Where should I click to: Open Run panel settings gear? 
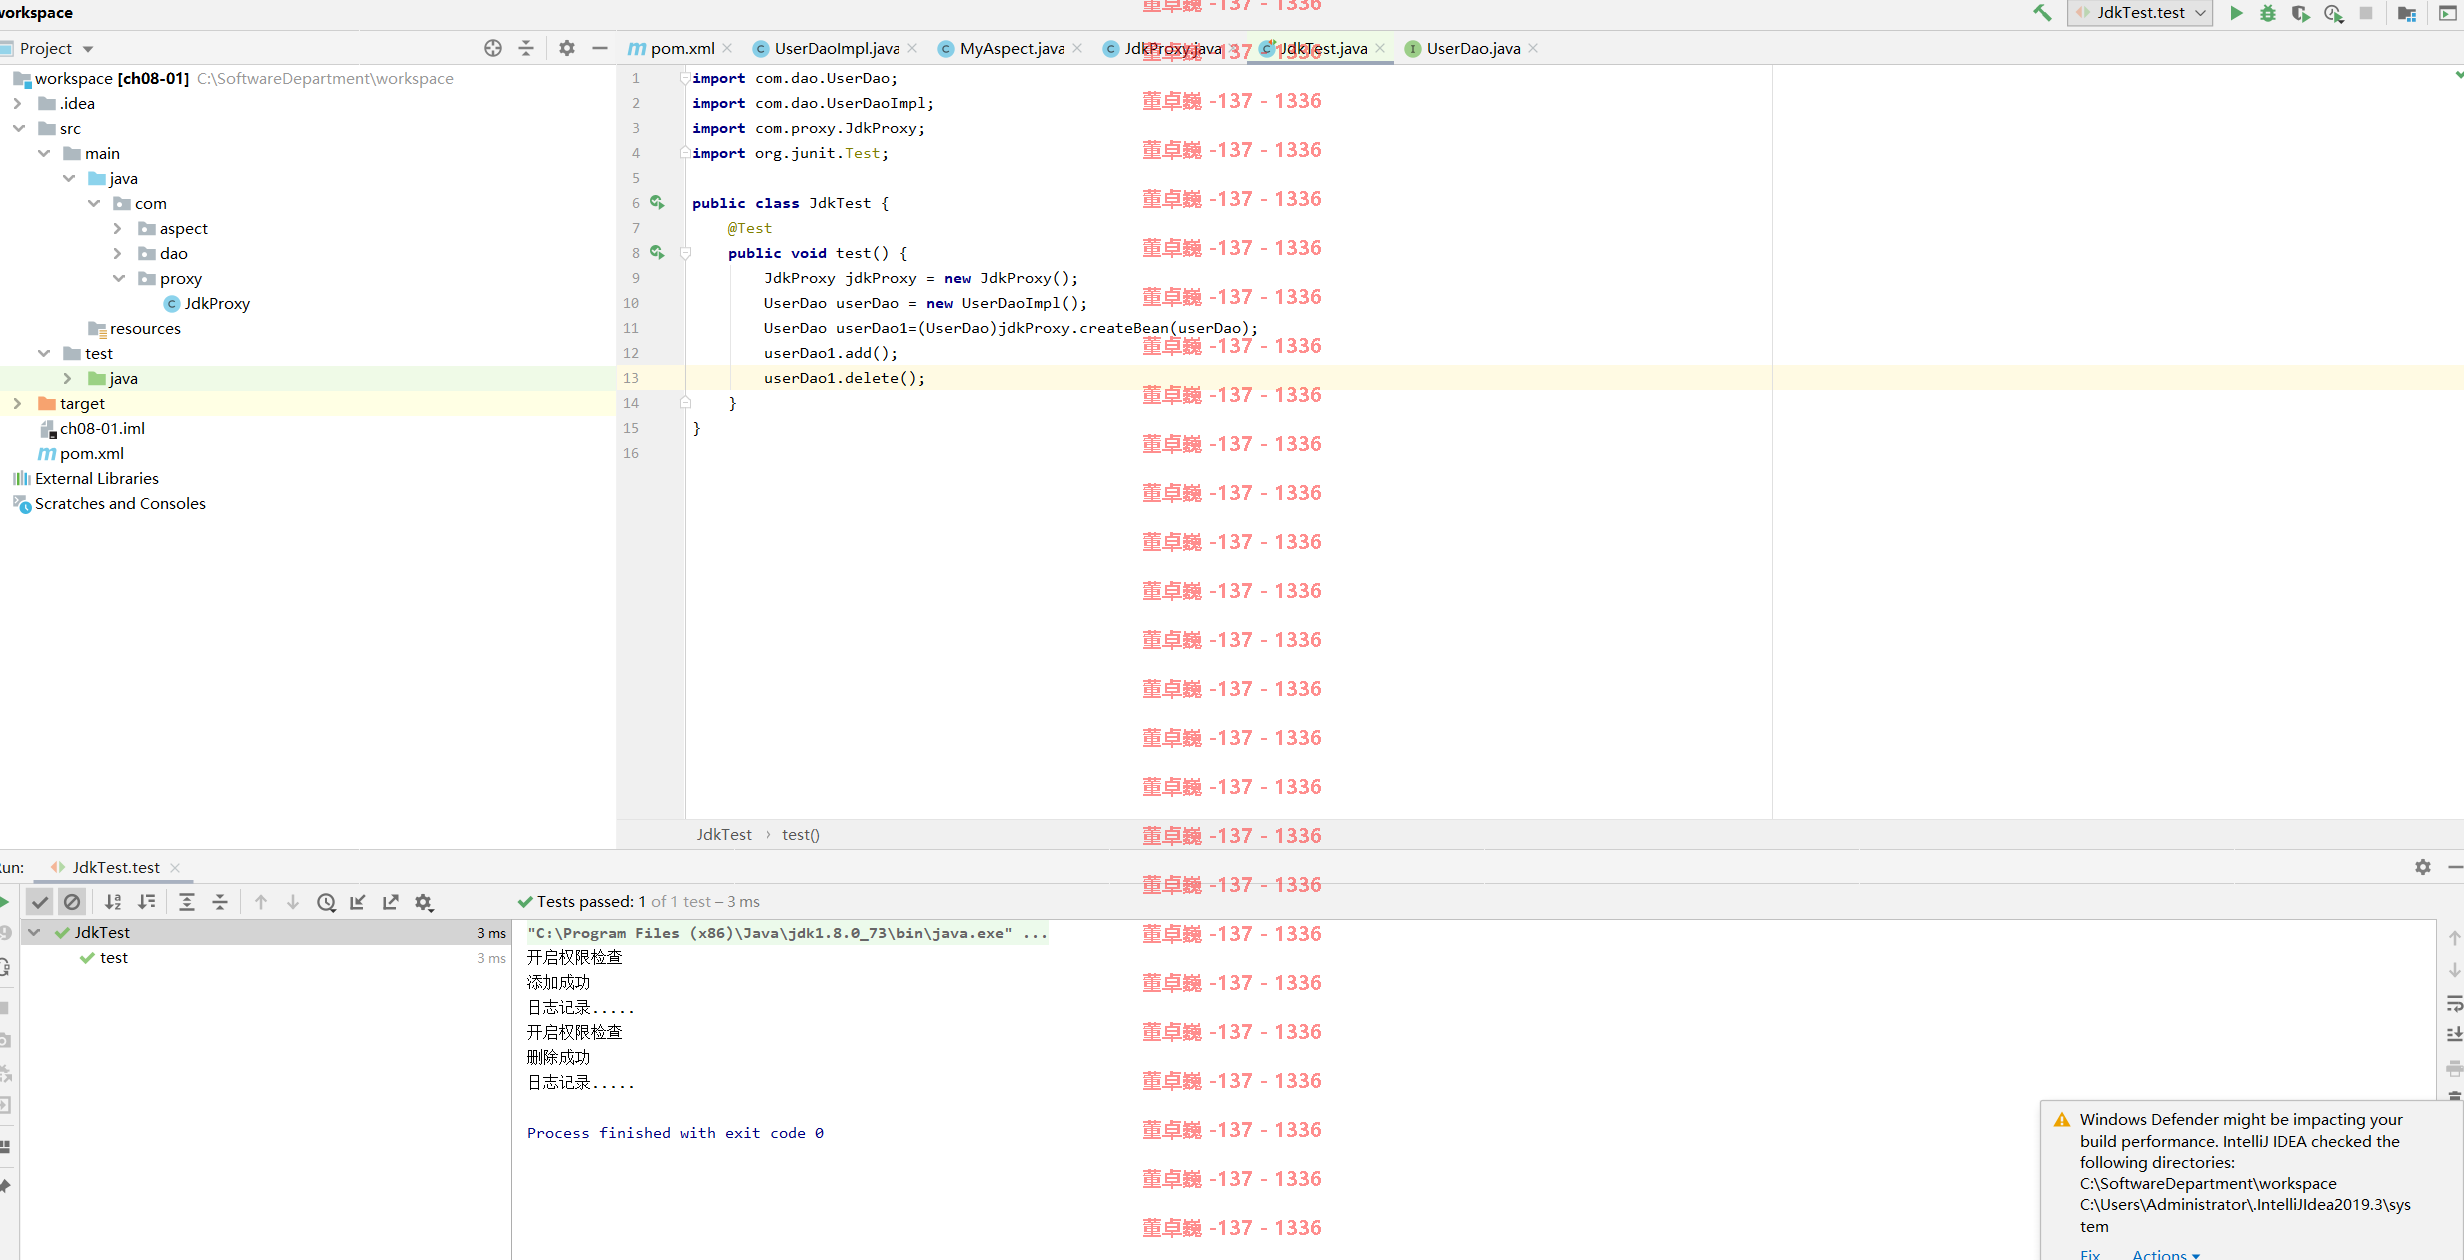[2422, 867]
